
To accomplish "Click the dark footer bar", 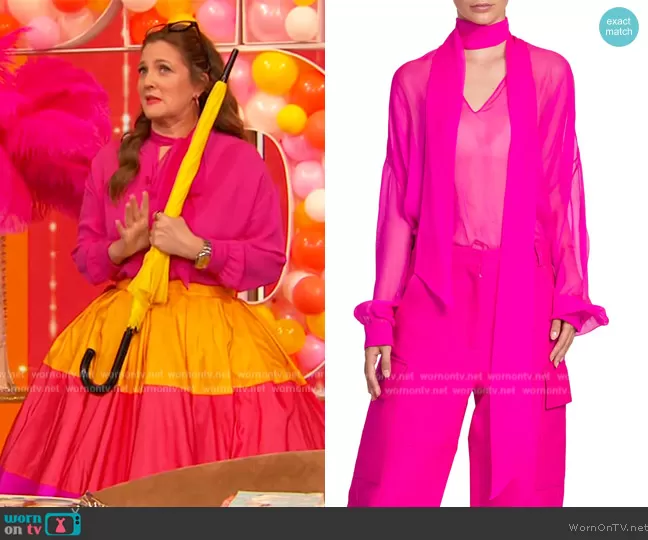I will coord(324,524).
